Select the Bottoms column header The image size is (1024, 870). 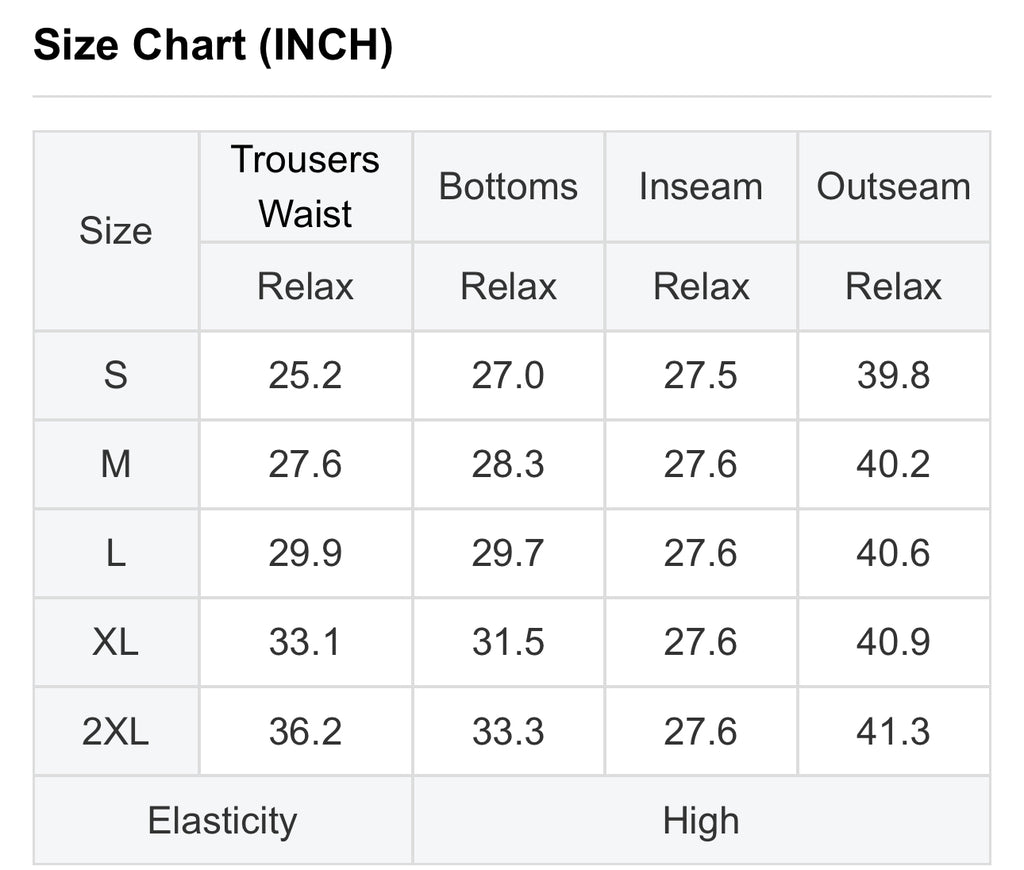pos(508,187)
